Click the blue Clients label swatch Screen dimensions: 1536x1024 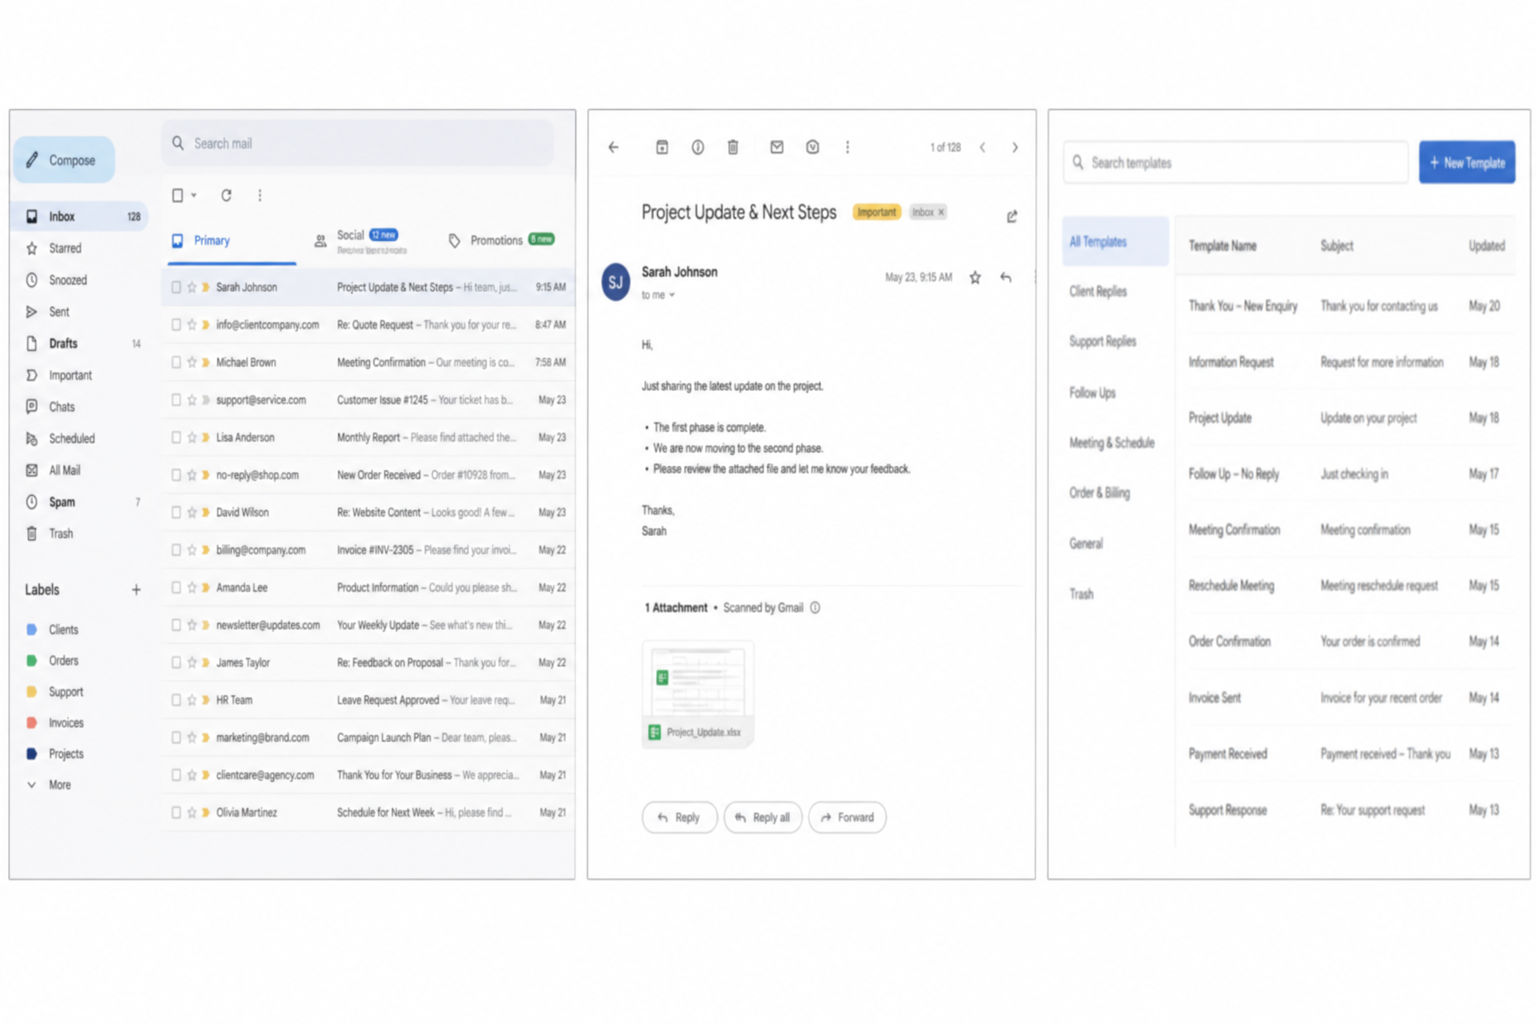(x=32, y=630)
